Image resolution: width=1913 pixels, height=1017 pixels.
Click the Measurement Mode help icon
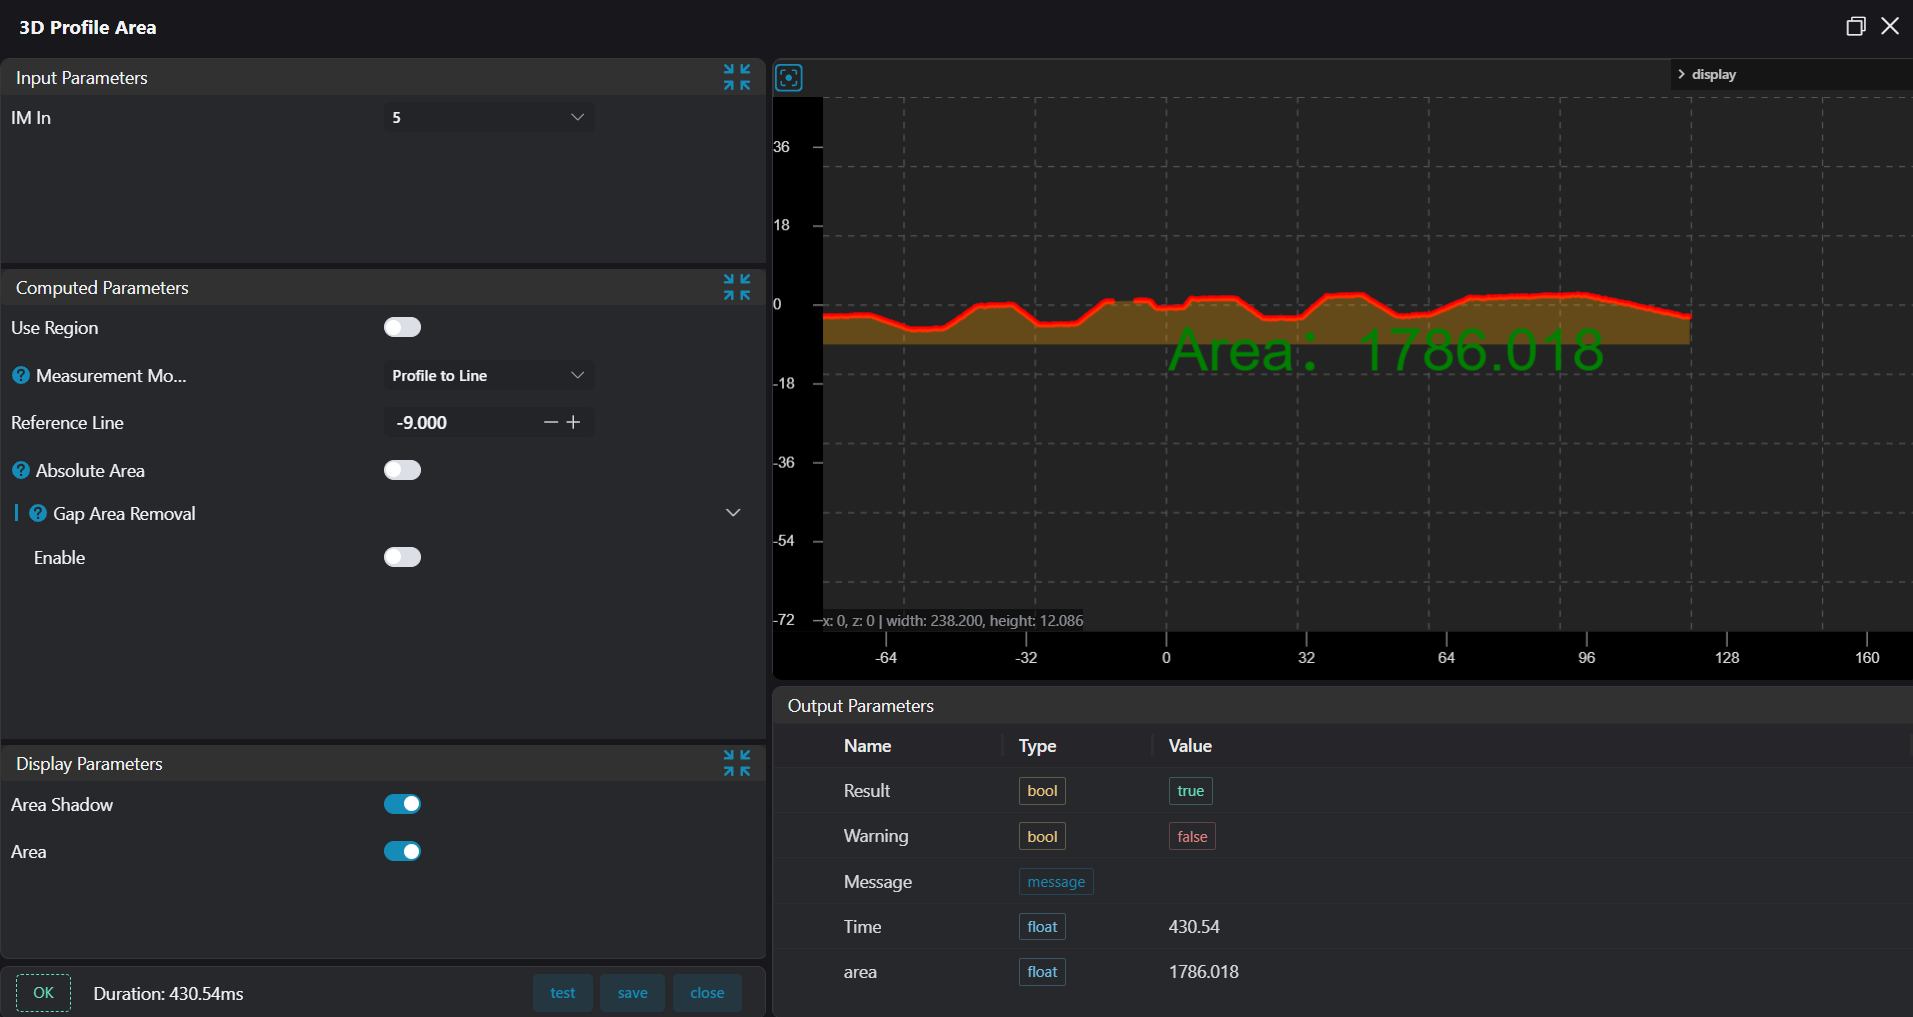pos(21,376)
